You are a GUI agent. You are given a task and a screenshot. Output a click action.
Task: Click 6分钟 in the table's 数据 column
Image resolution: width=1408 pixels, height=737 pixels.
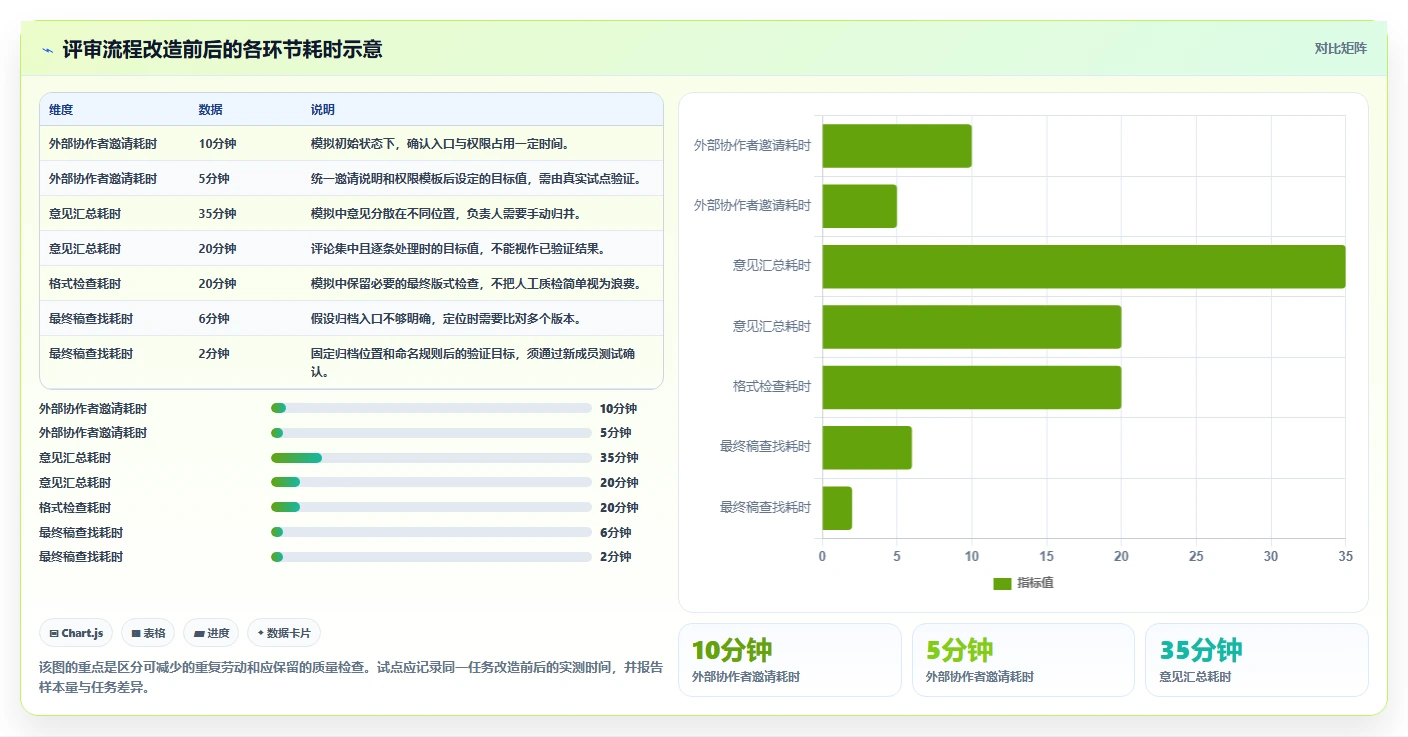[213, 318]
